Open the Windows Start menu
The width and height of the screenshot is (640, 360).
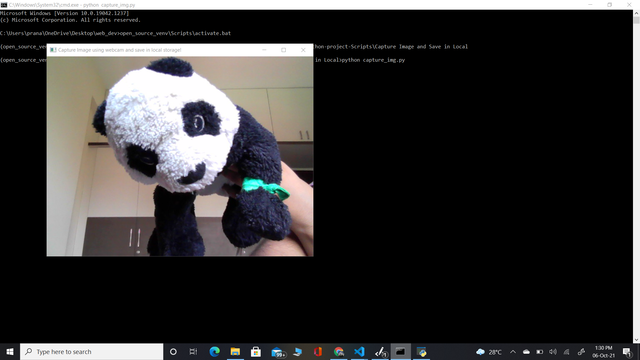[x=10, y=351]
